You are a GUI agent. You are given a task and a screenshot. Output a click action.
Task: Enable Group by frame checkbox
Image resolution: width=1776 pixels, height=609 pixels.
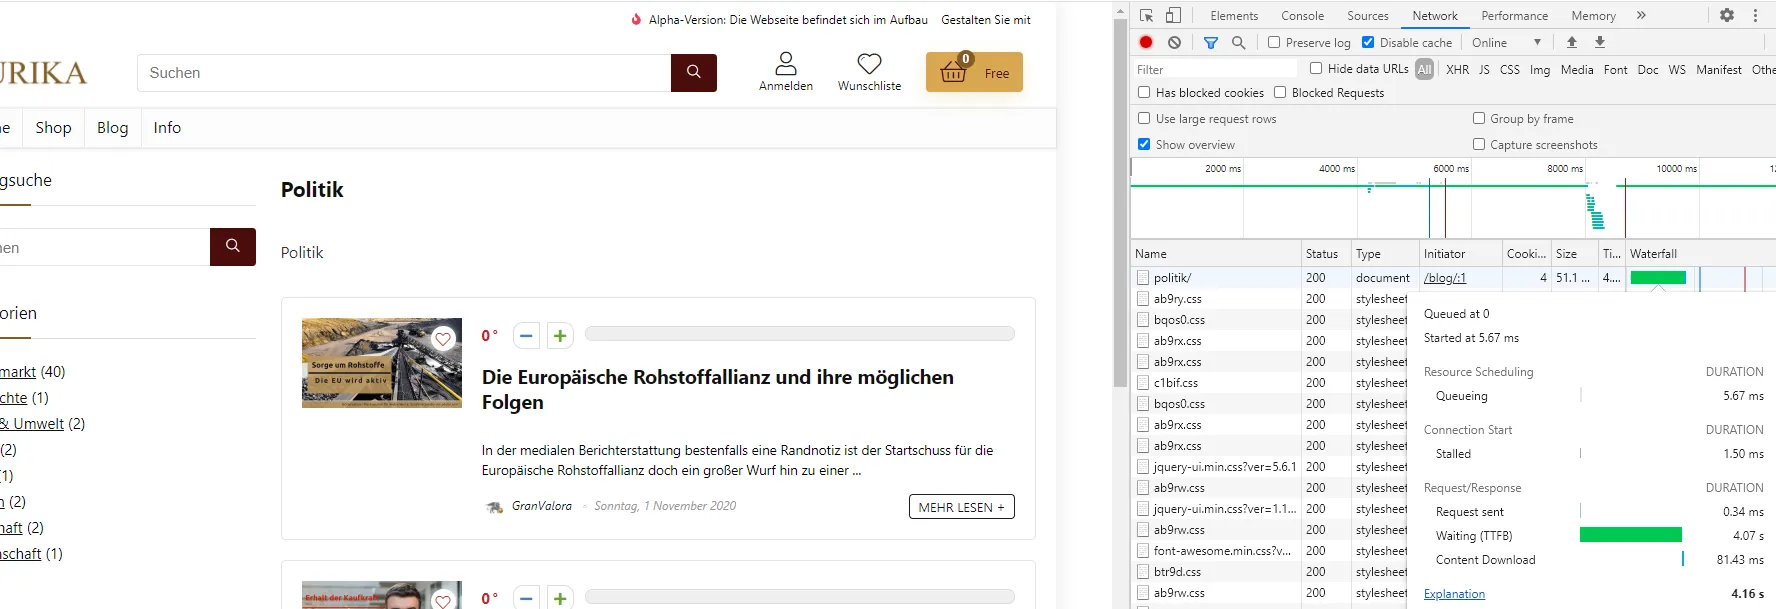1479,118
